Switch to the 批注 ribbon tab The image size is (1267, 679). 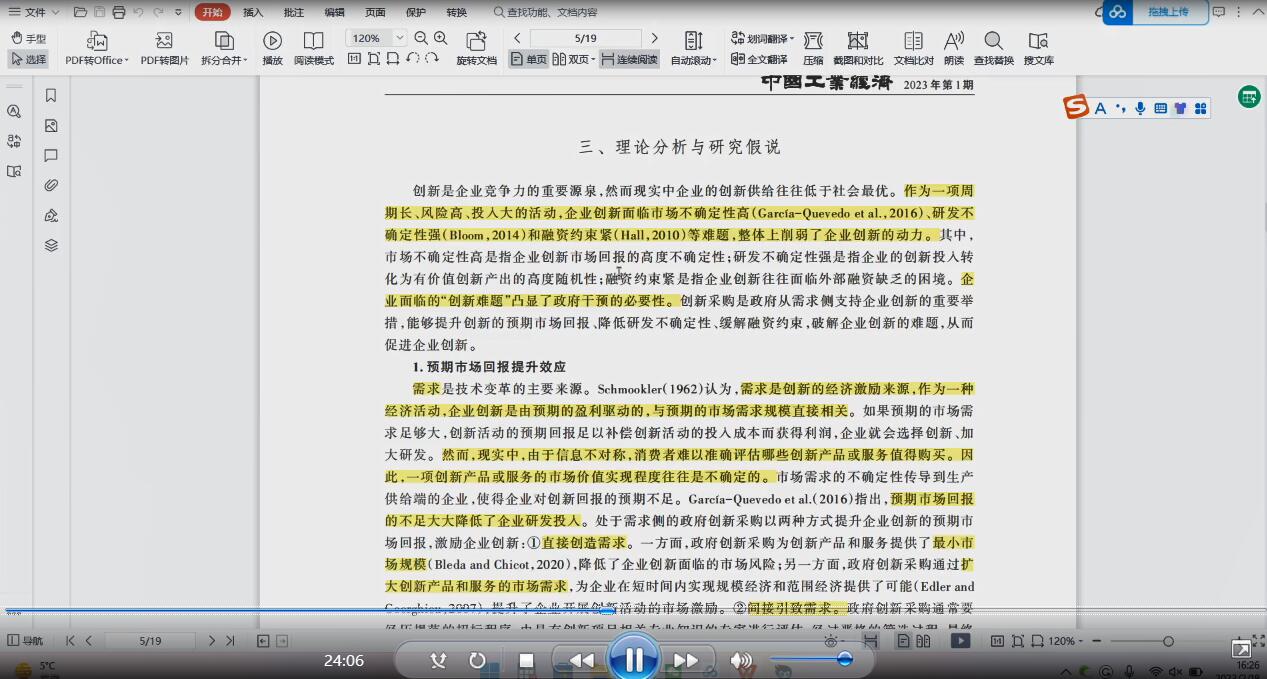pos(294,12)
